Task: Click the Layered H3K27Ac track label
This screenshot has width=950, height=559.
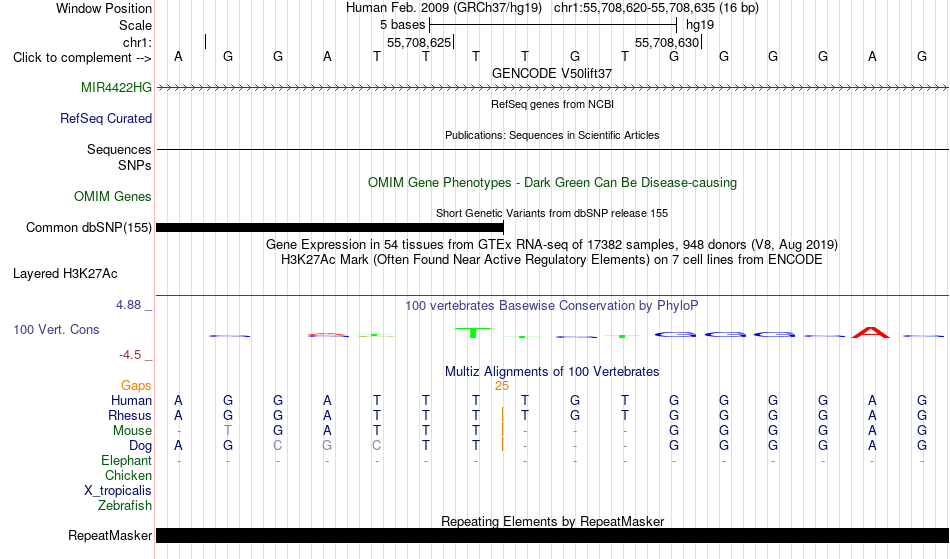Action: pos(65,273)
